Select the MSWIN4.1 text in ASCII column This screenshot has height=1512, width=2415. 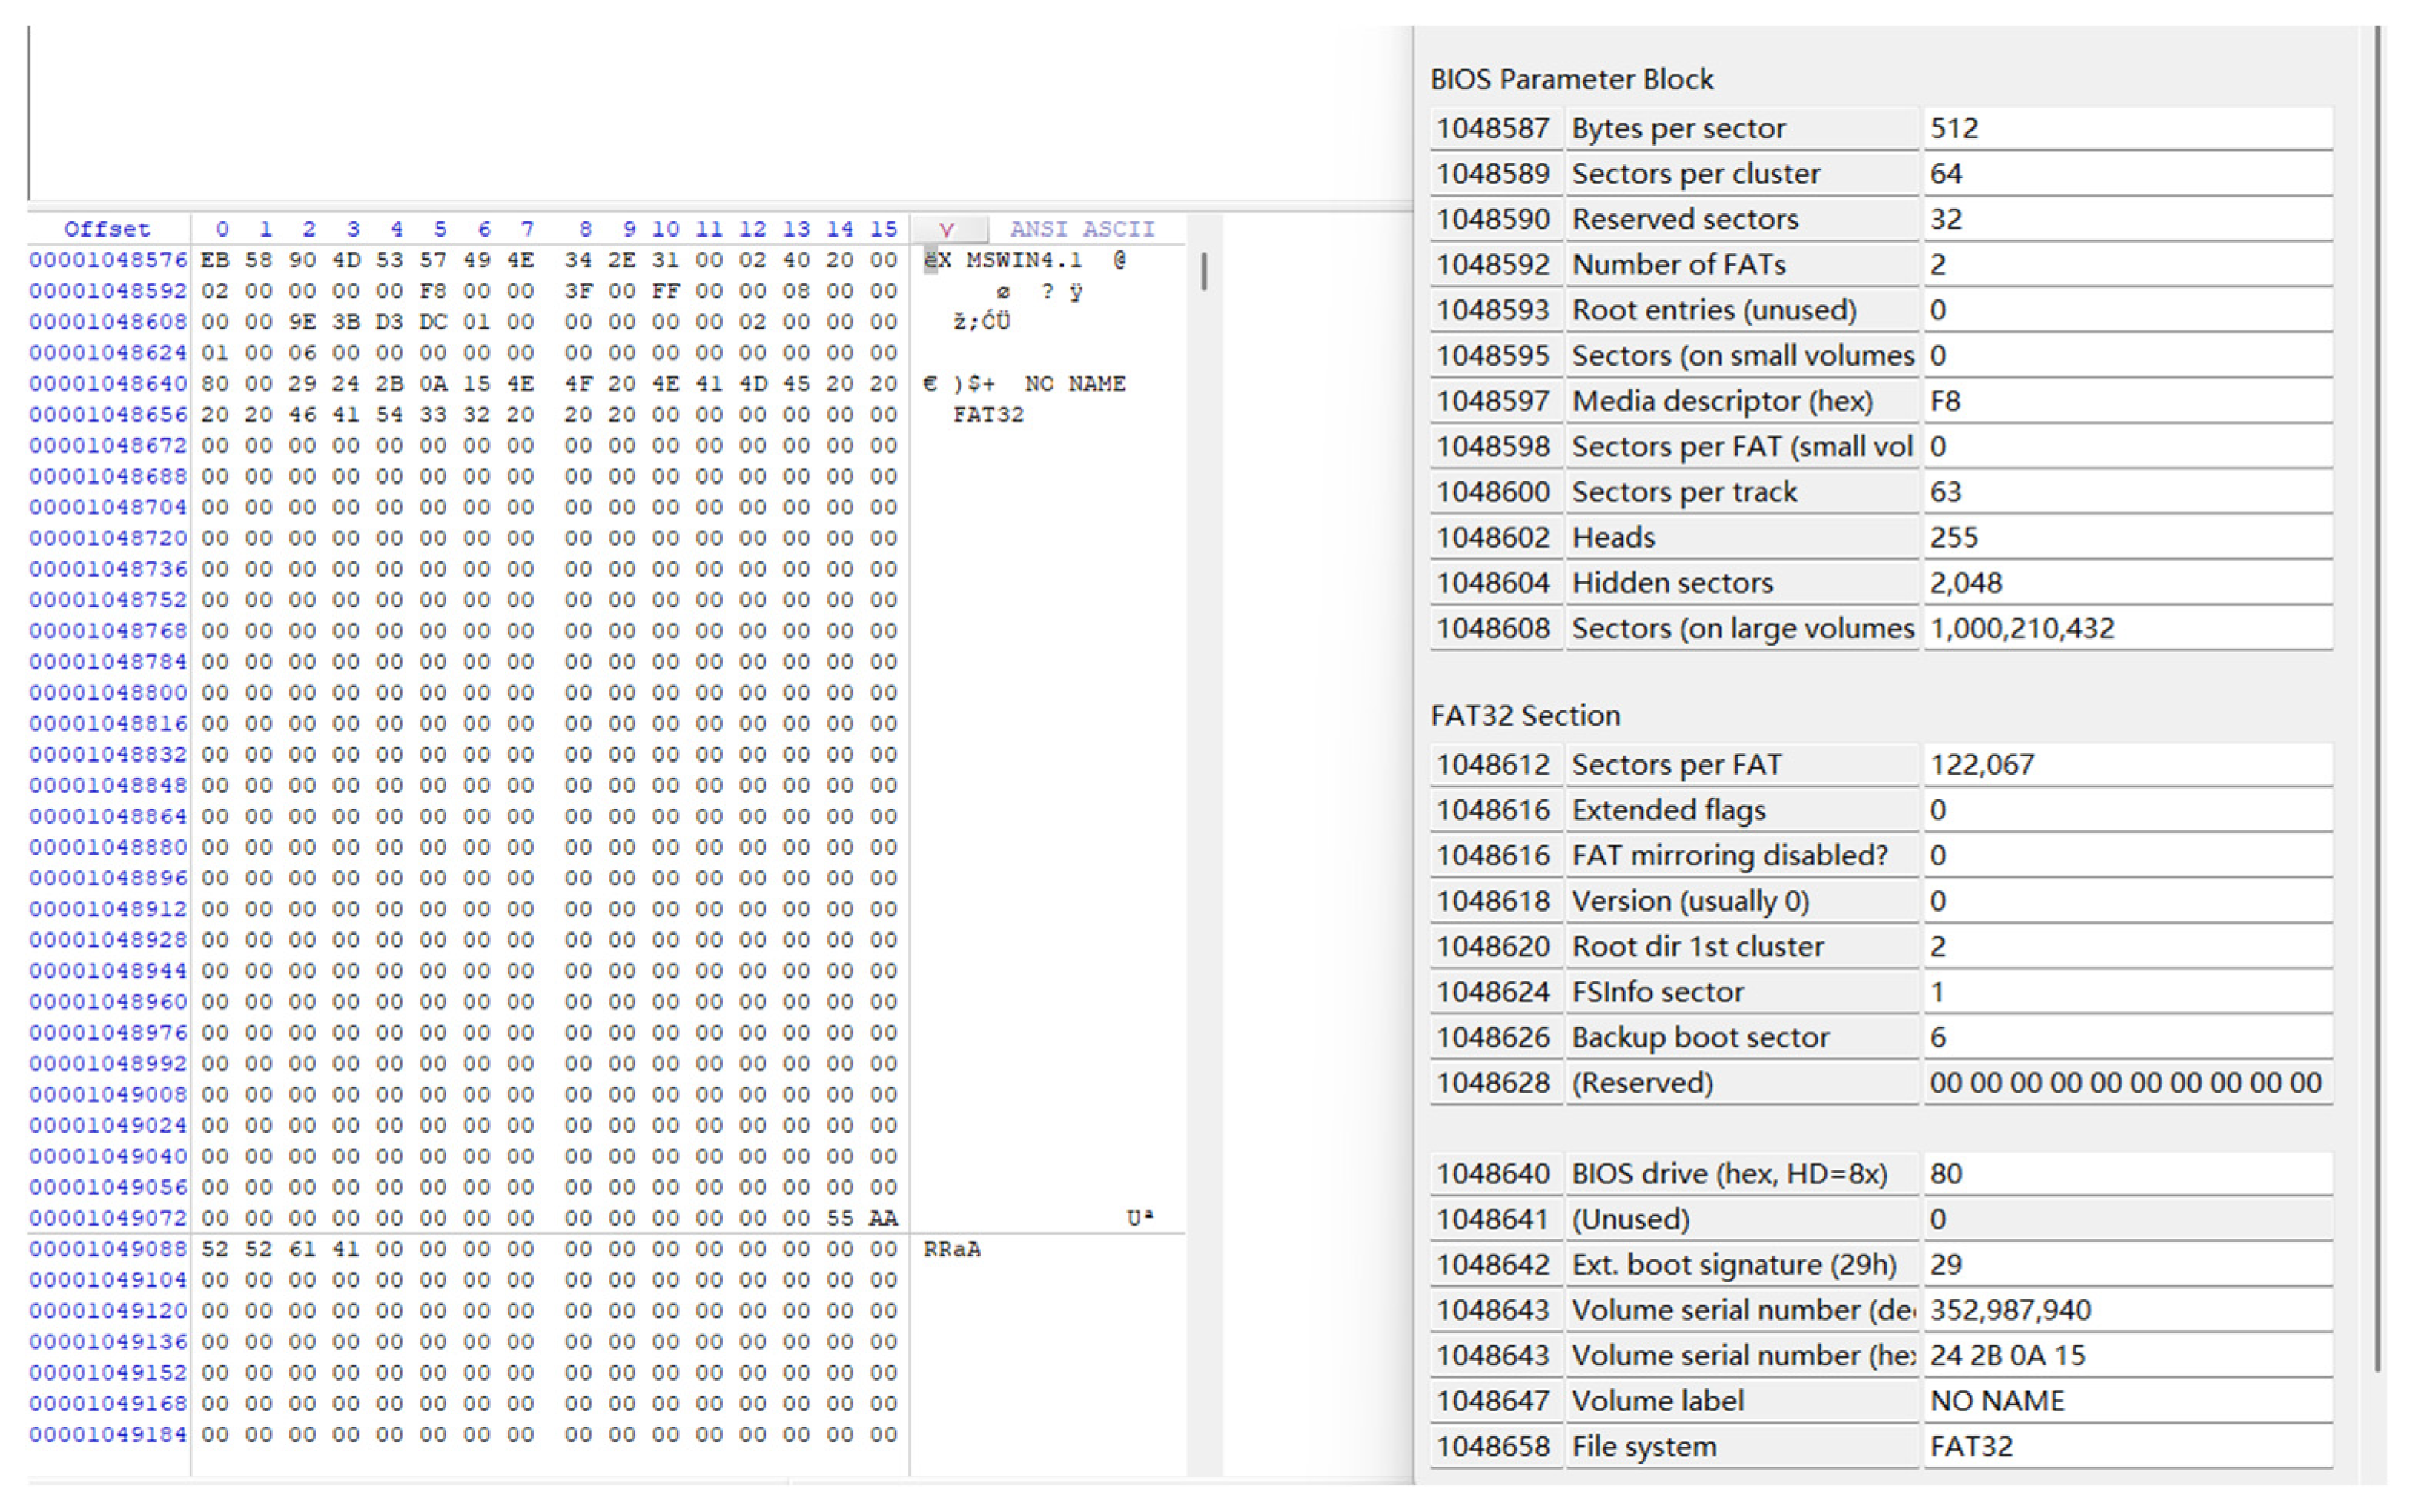1024,260
